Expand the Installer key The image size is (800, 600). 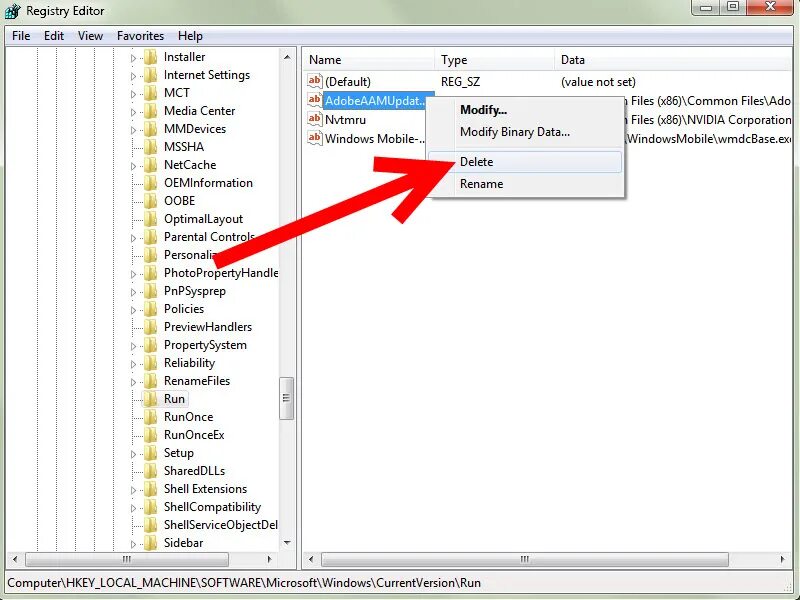pyautogui.click(x=134, y=58)
